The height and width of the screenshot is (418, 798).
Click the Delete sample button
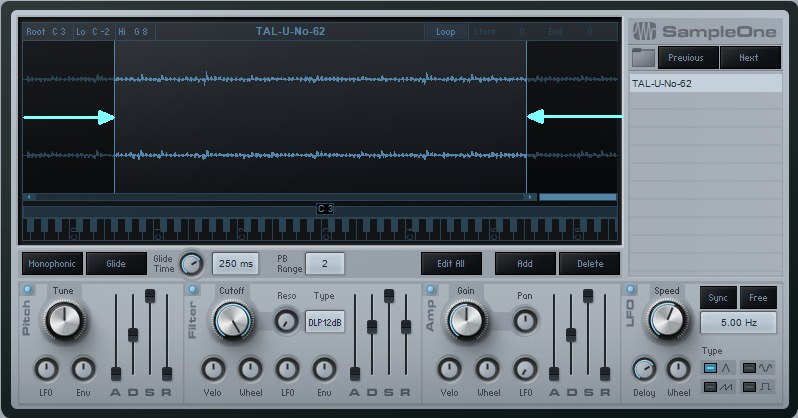[x=590, y=264]
